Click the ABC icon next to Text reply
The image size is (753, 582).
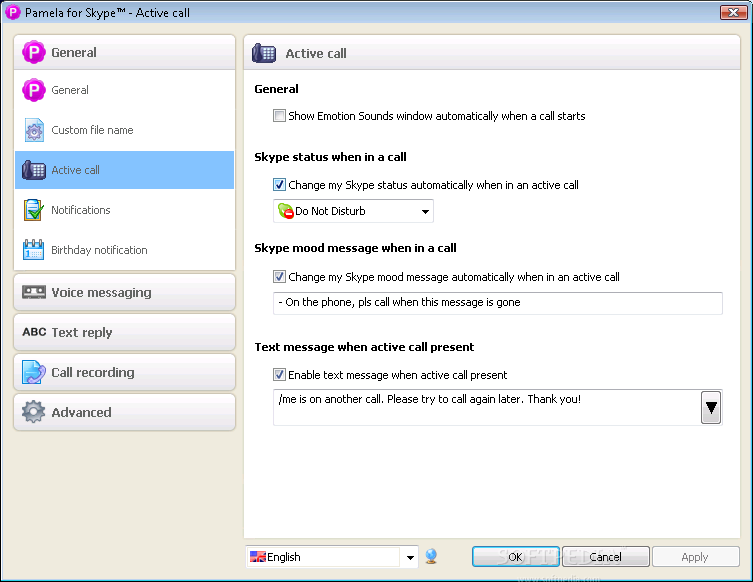click(34, 332)
